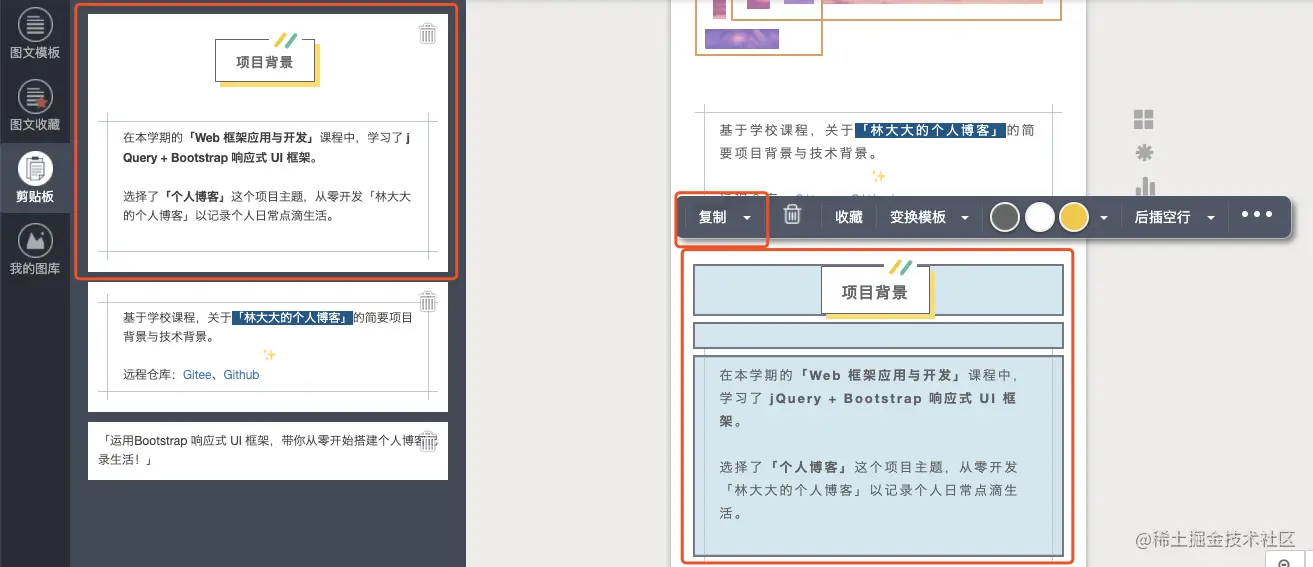Click the 在本学期的 paragraph in the editor
The image size is (1313, 567).
pyautogui.click(x=867, y=398)
